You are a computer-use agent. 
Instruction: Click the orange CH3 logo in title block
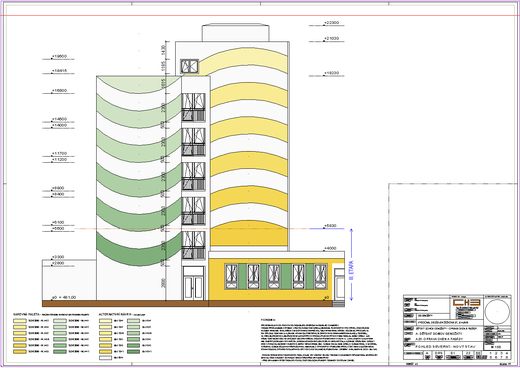[466, 302]
